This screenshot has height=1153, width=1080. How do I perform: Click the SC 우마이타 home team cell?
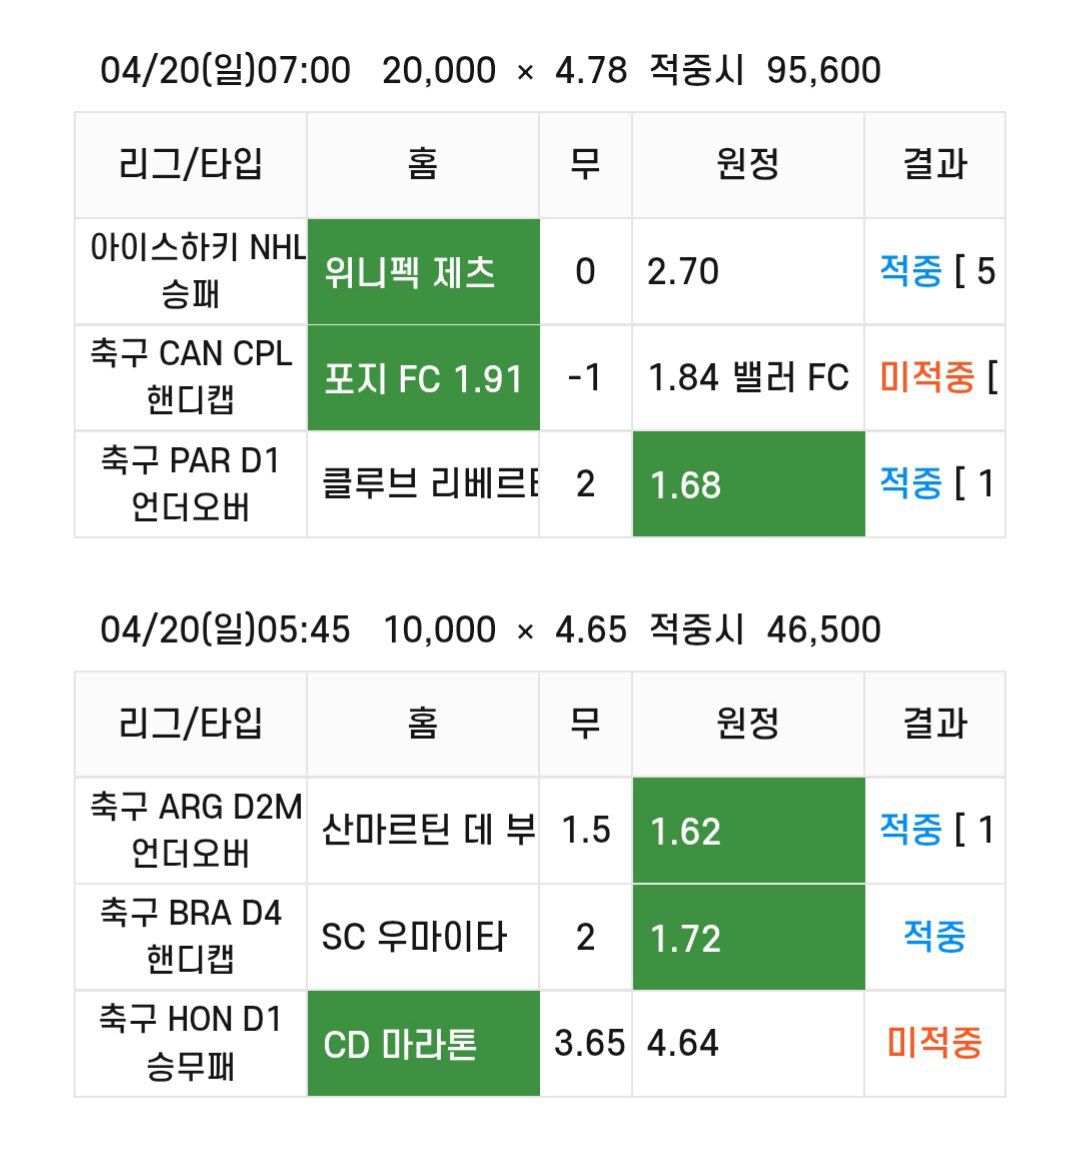pyautogui.click(x=423, y=937)
